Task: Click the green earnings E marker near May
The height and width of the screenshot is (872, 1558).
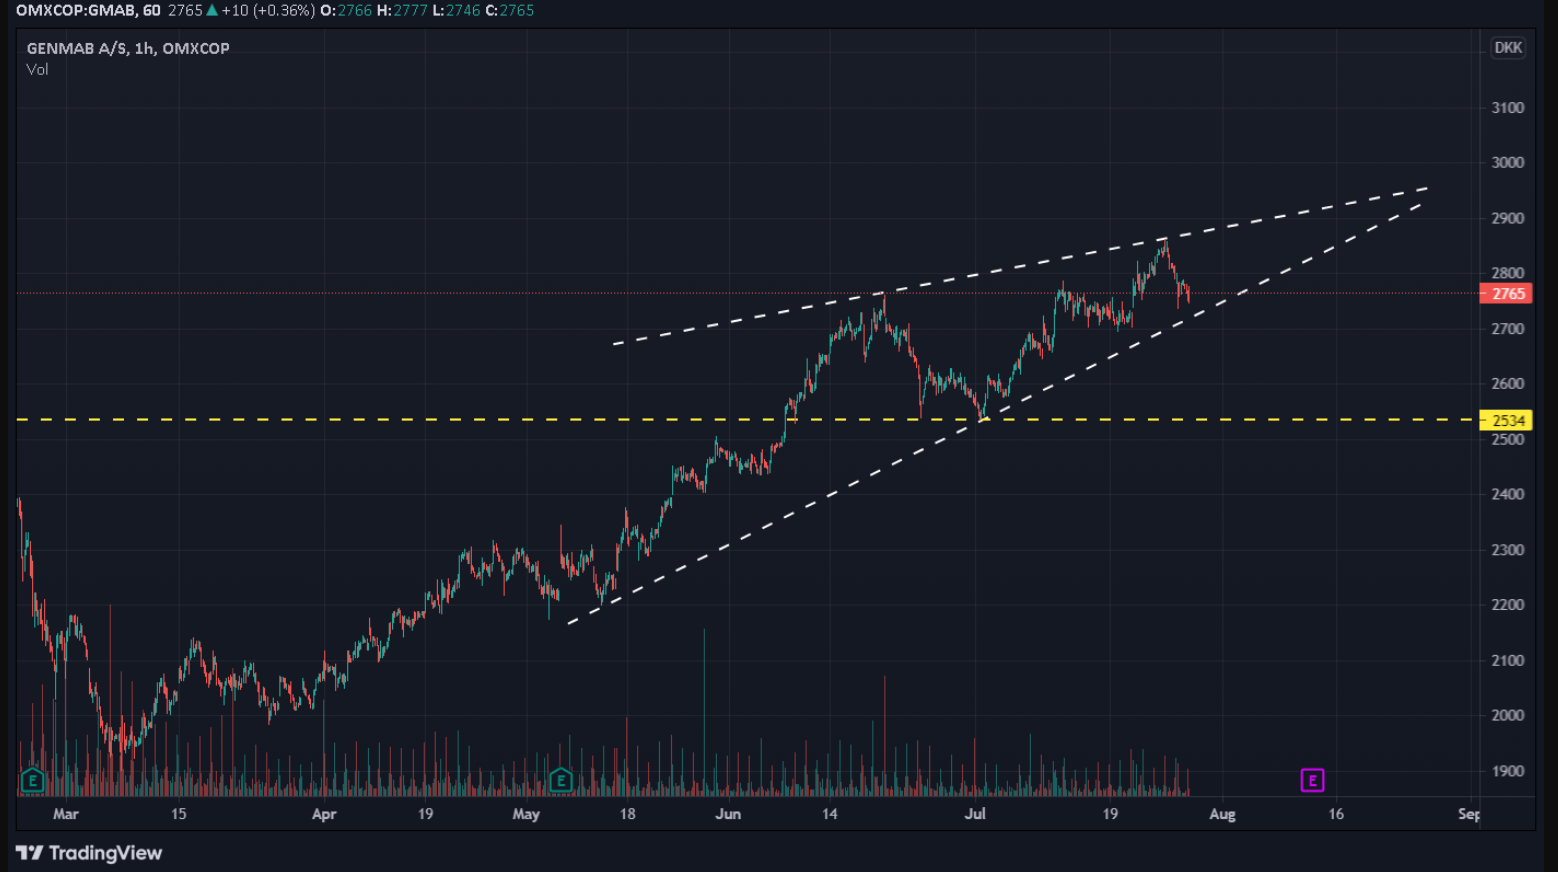Action: pos(560,780)
